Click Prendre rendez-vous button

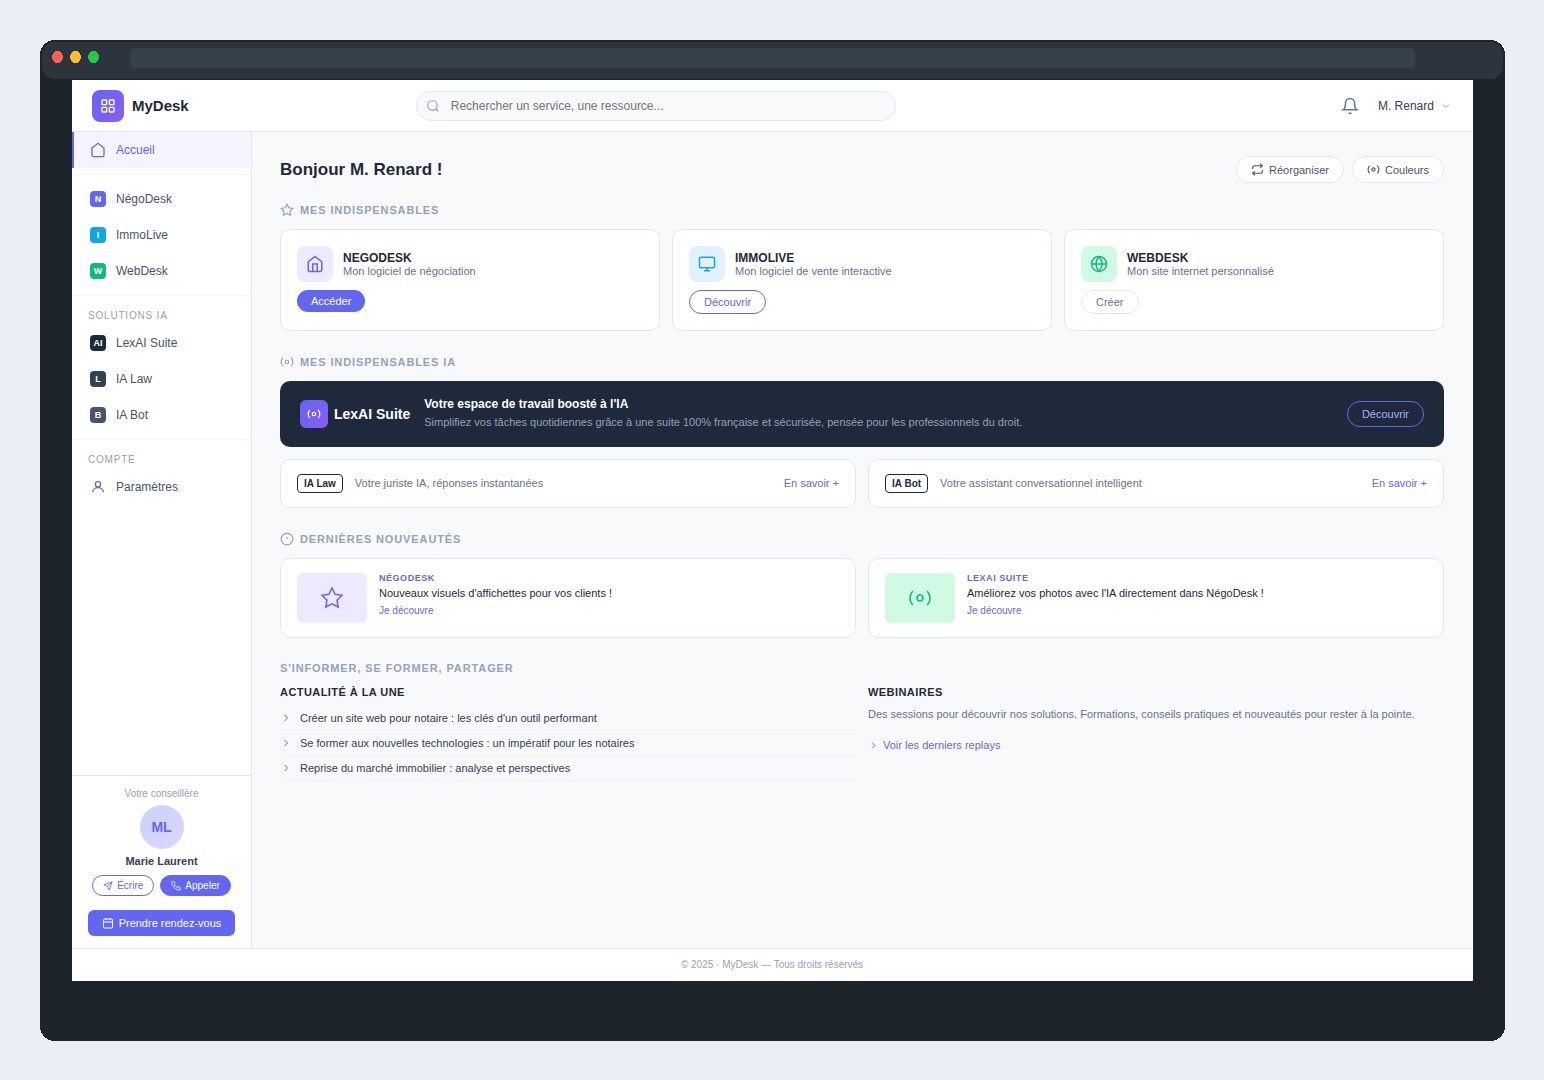[162, 923]
